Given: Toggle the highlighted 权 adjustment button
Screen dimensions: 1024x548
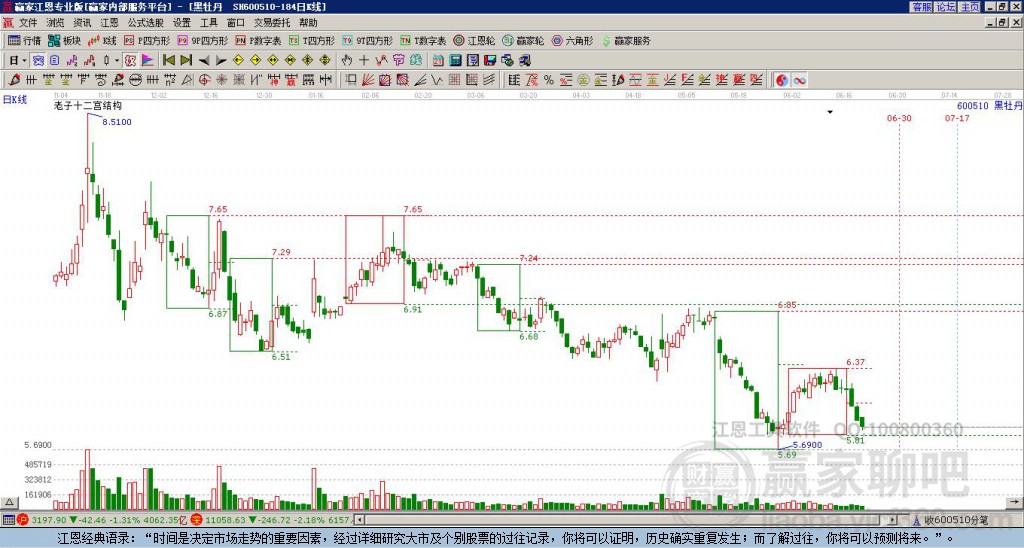Looking at the screenshot, I should [x=130, y=61].
